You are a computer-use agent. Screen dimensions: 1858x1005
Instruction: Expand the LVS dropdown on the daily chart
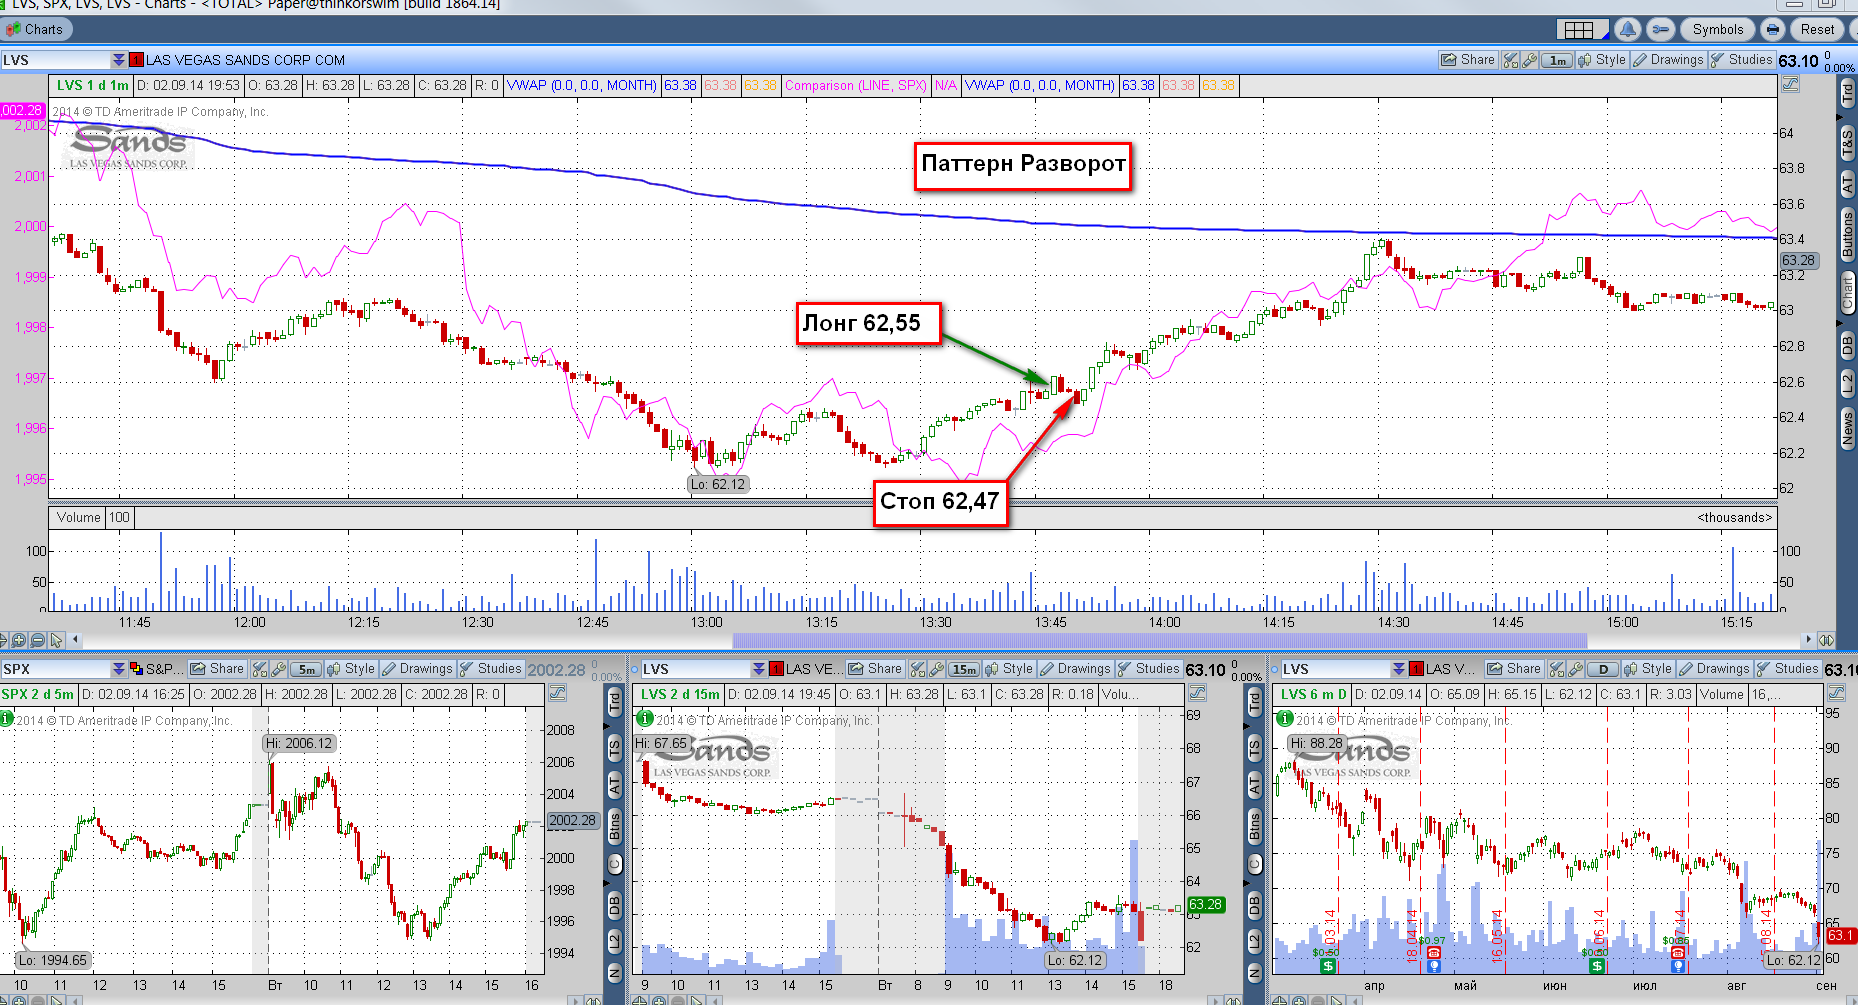1399,669
